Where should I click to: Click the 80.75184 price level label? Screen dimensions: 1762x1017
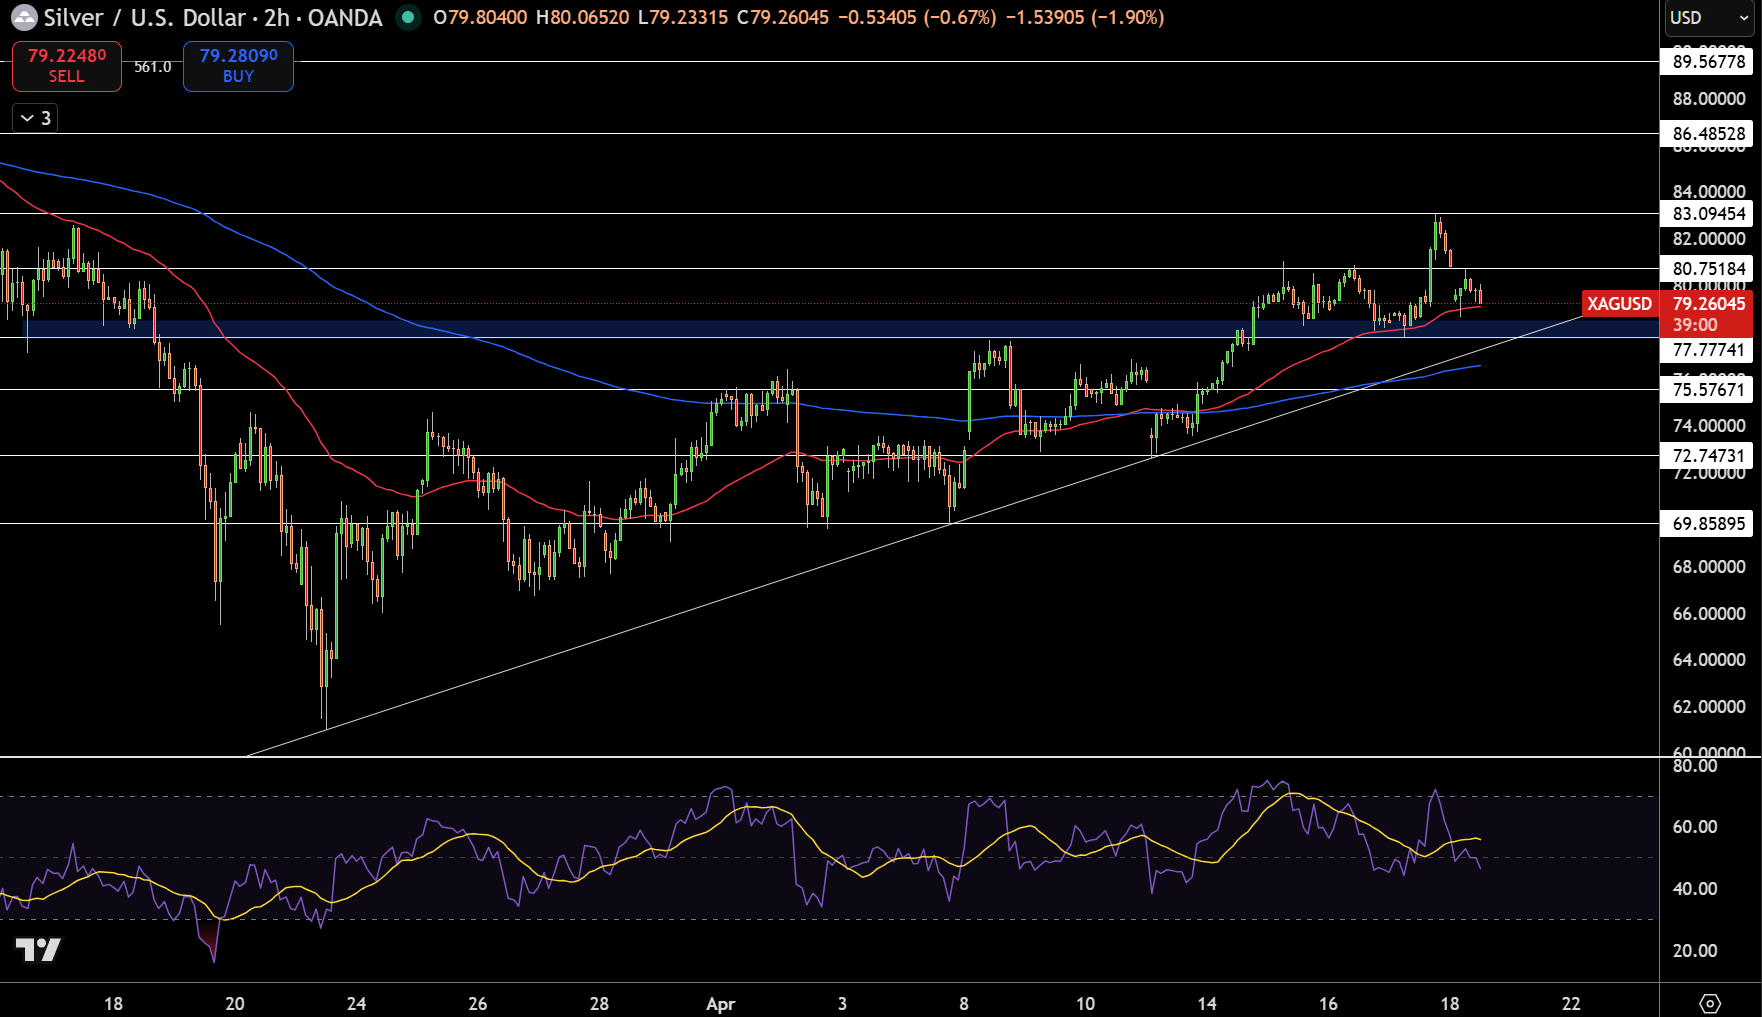coord(1707,268)
